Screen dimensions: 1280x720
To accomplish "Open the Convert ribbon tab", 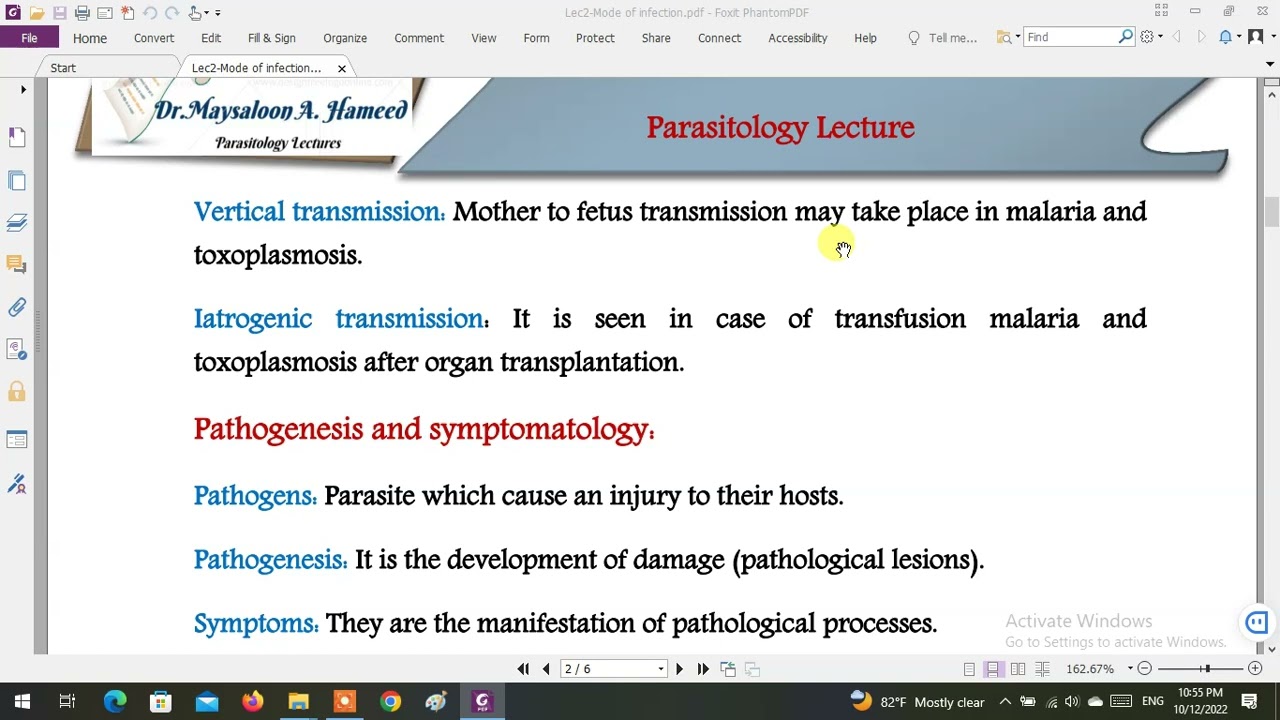I will [154, 38].
